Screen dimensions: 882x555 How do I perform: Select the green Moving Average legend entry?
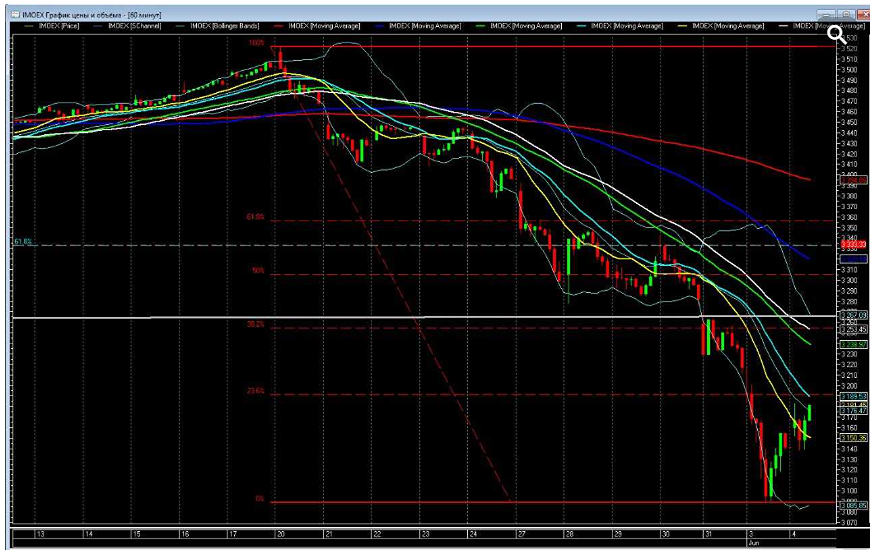tap(519, 26)
